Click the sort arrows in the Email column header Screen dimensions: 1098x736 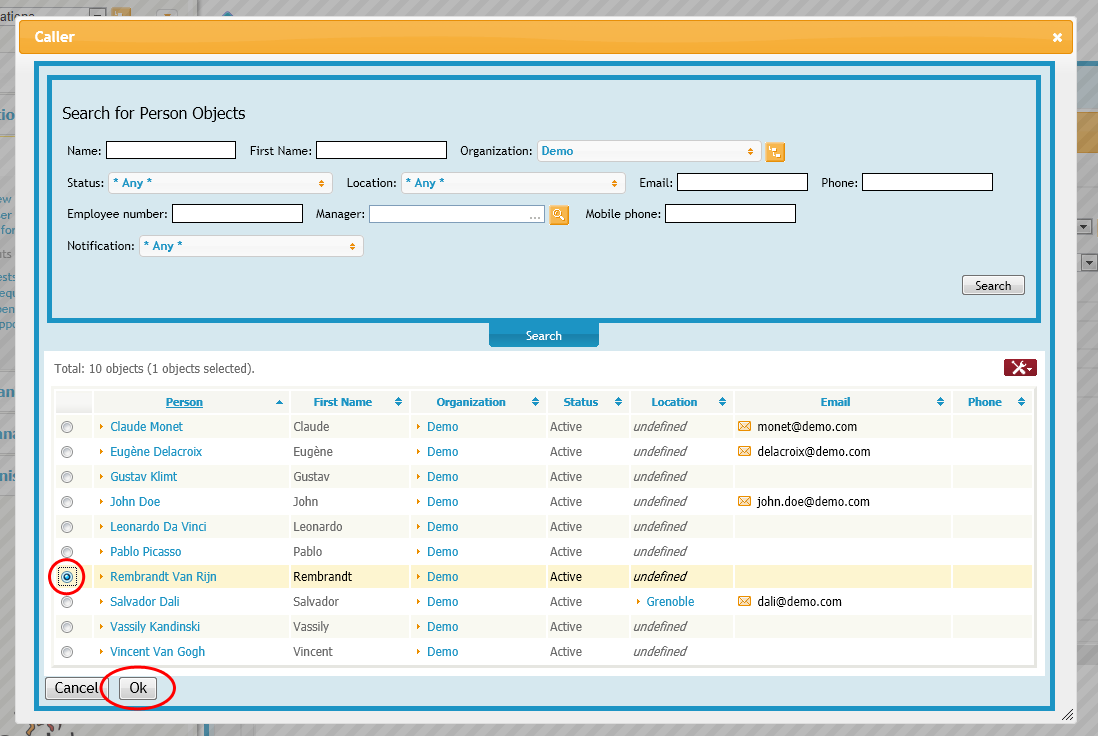[940, 402]
